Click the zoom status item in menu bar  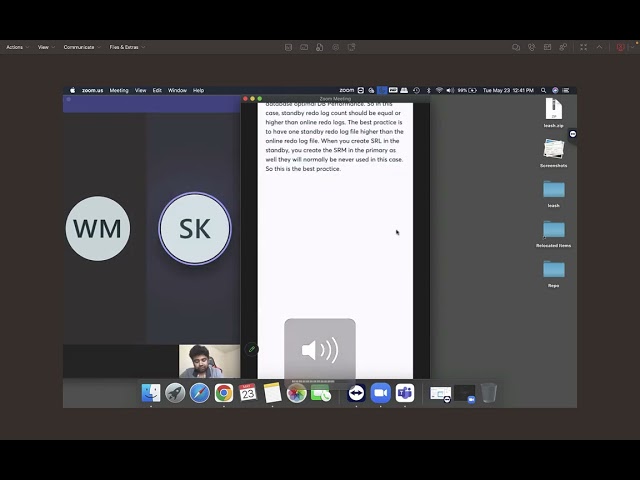tap(347, 90)
